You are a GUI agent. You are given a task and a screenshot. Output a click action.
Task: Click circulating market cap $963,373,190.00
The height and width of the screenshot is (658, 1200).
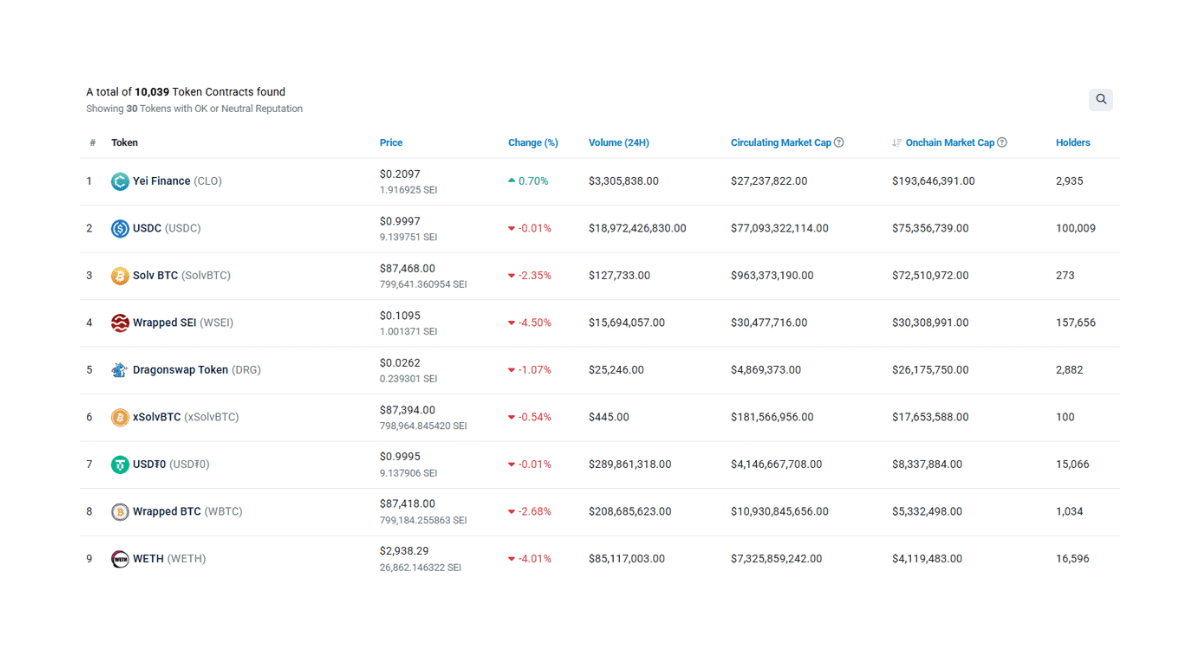click(772, 275)
